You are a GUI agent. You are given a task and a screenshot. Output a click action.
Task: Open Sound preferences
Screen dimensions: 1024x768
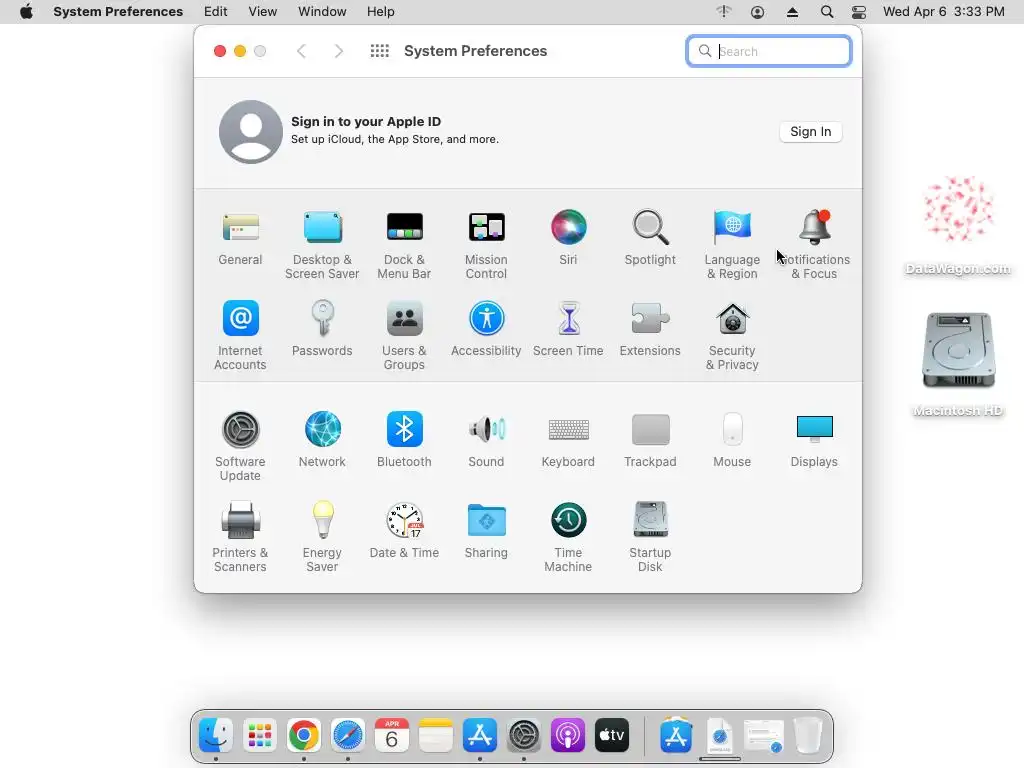click(x=486, y=440)
